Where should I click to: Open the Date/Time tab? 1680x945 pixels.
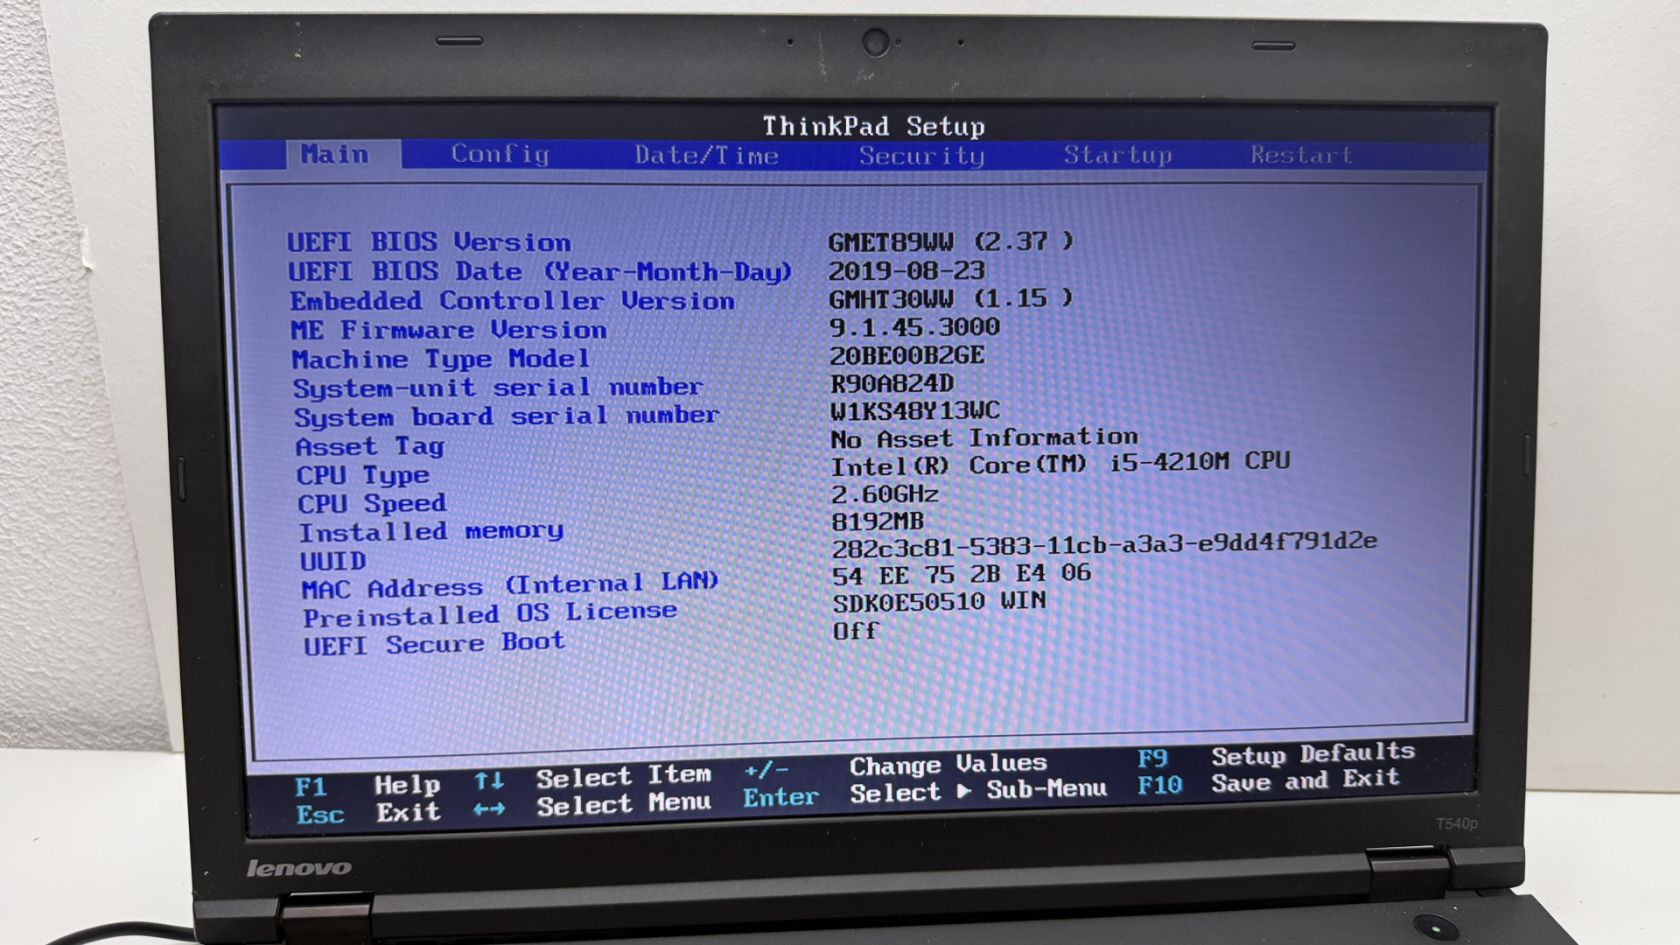coord(706,155)
